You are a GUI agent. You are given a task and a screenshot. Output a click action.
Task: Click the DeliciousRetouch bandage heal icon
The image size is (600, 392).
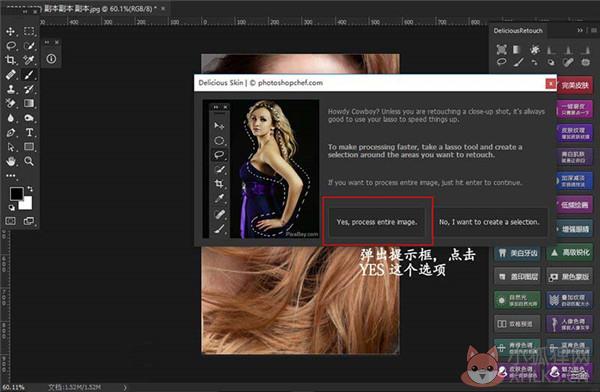coord(568,62)
